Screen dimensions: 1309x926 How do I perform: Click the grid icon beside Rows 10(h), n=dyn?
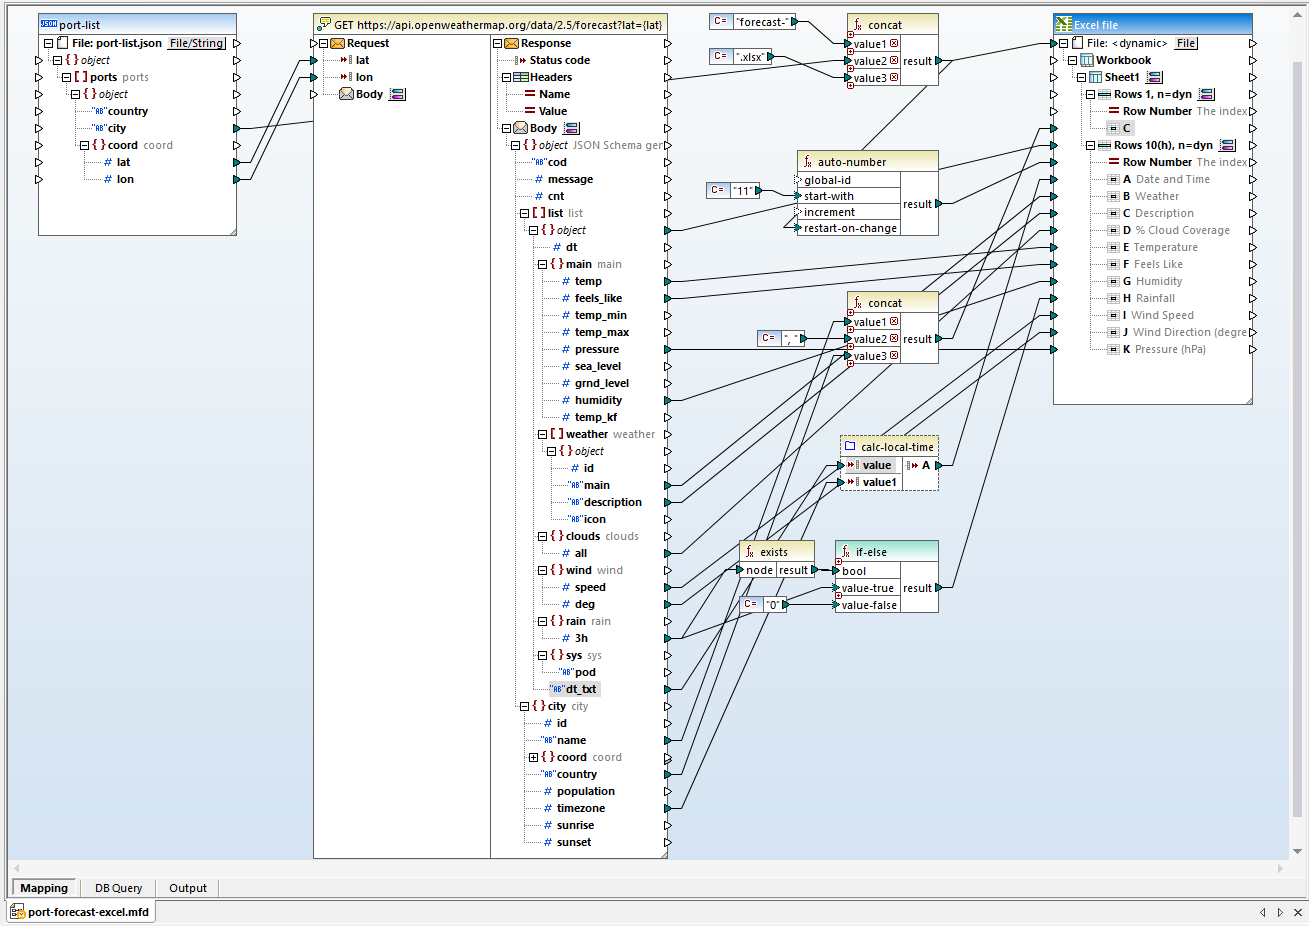pyautogui.click(x=1227, y=144)
